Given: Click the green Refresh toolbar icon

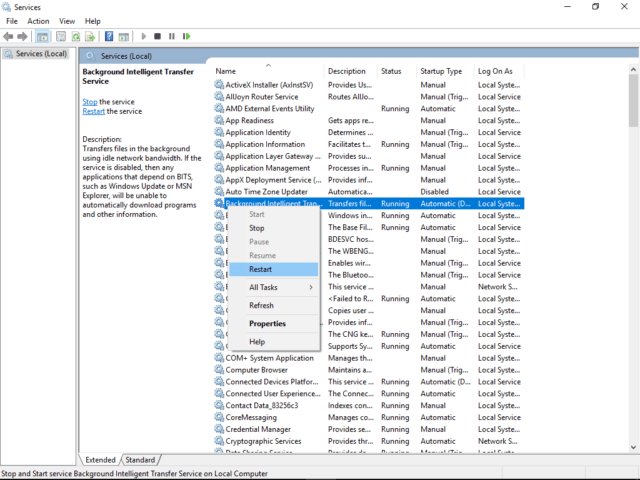Looking at the screenshot, I should click(x=76, y=37).
